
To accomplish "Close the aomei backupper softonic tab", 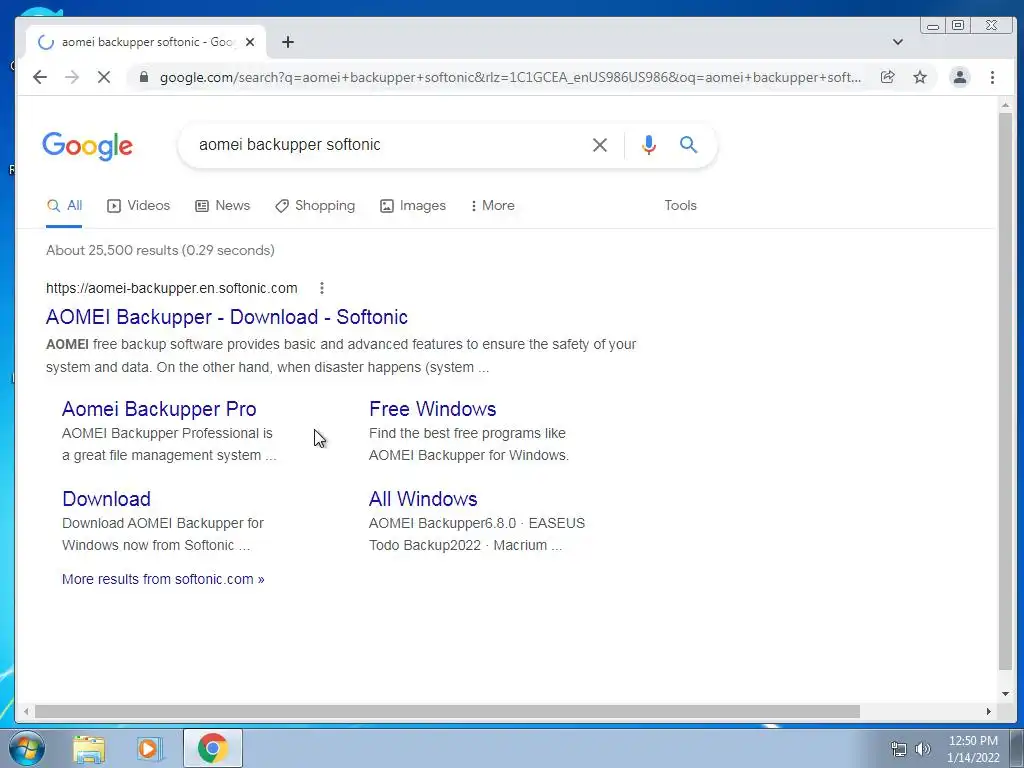I will coord(249,42).
